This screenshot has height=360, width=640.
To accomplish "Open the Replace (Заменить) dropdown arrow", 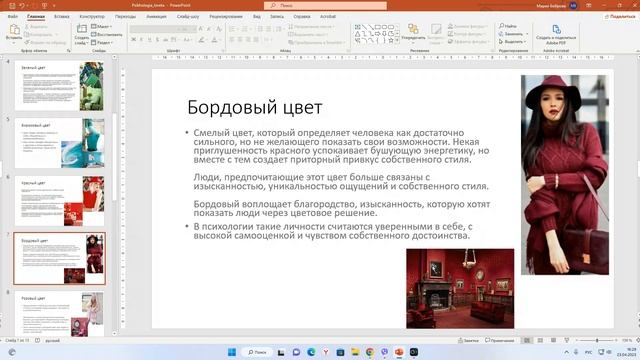I will (527, 34).
